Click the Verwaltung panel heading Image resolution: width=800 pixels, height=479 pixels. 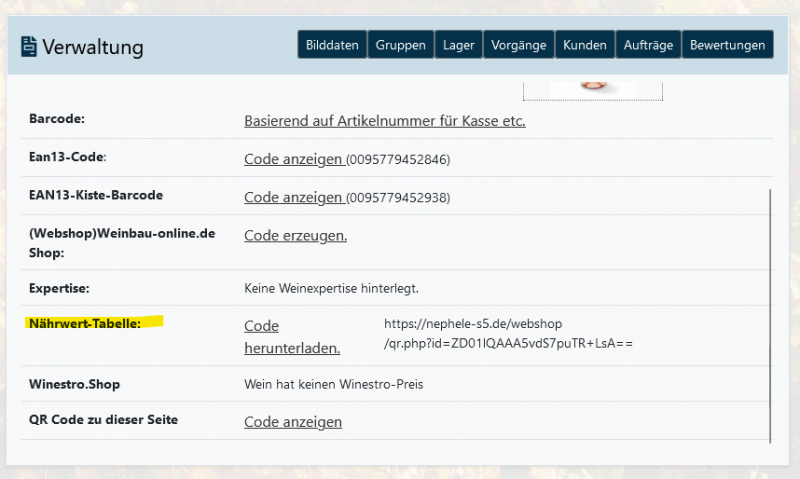[93, 47]
